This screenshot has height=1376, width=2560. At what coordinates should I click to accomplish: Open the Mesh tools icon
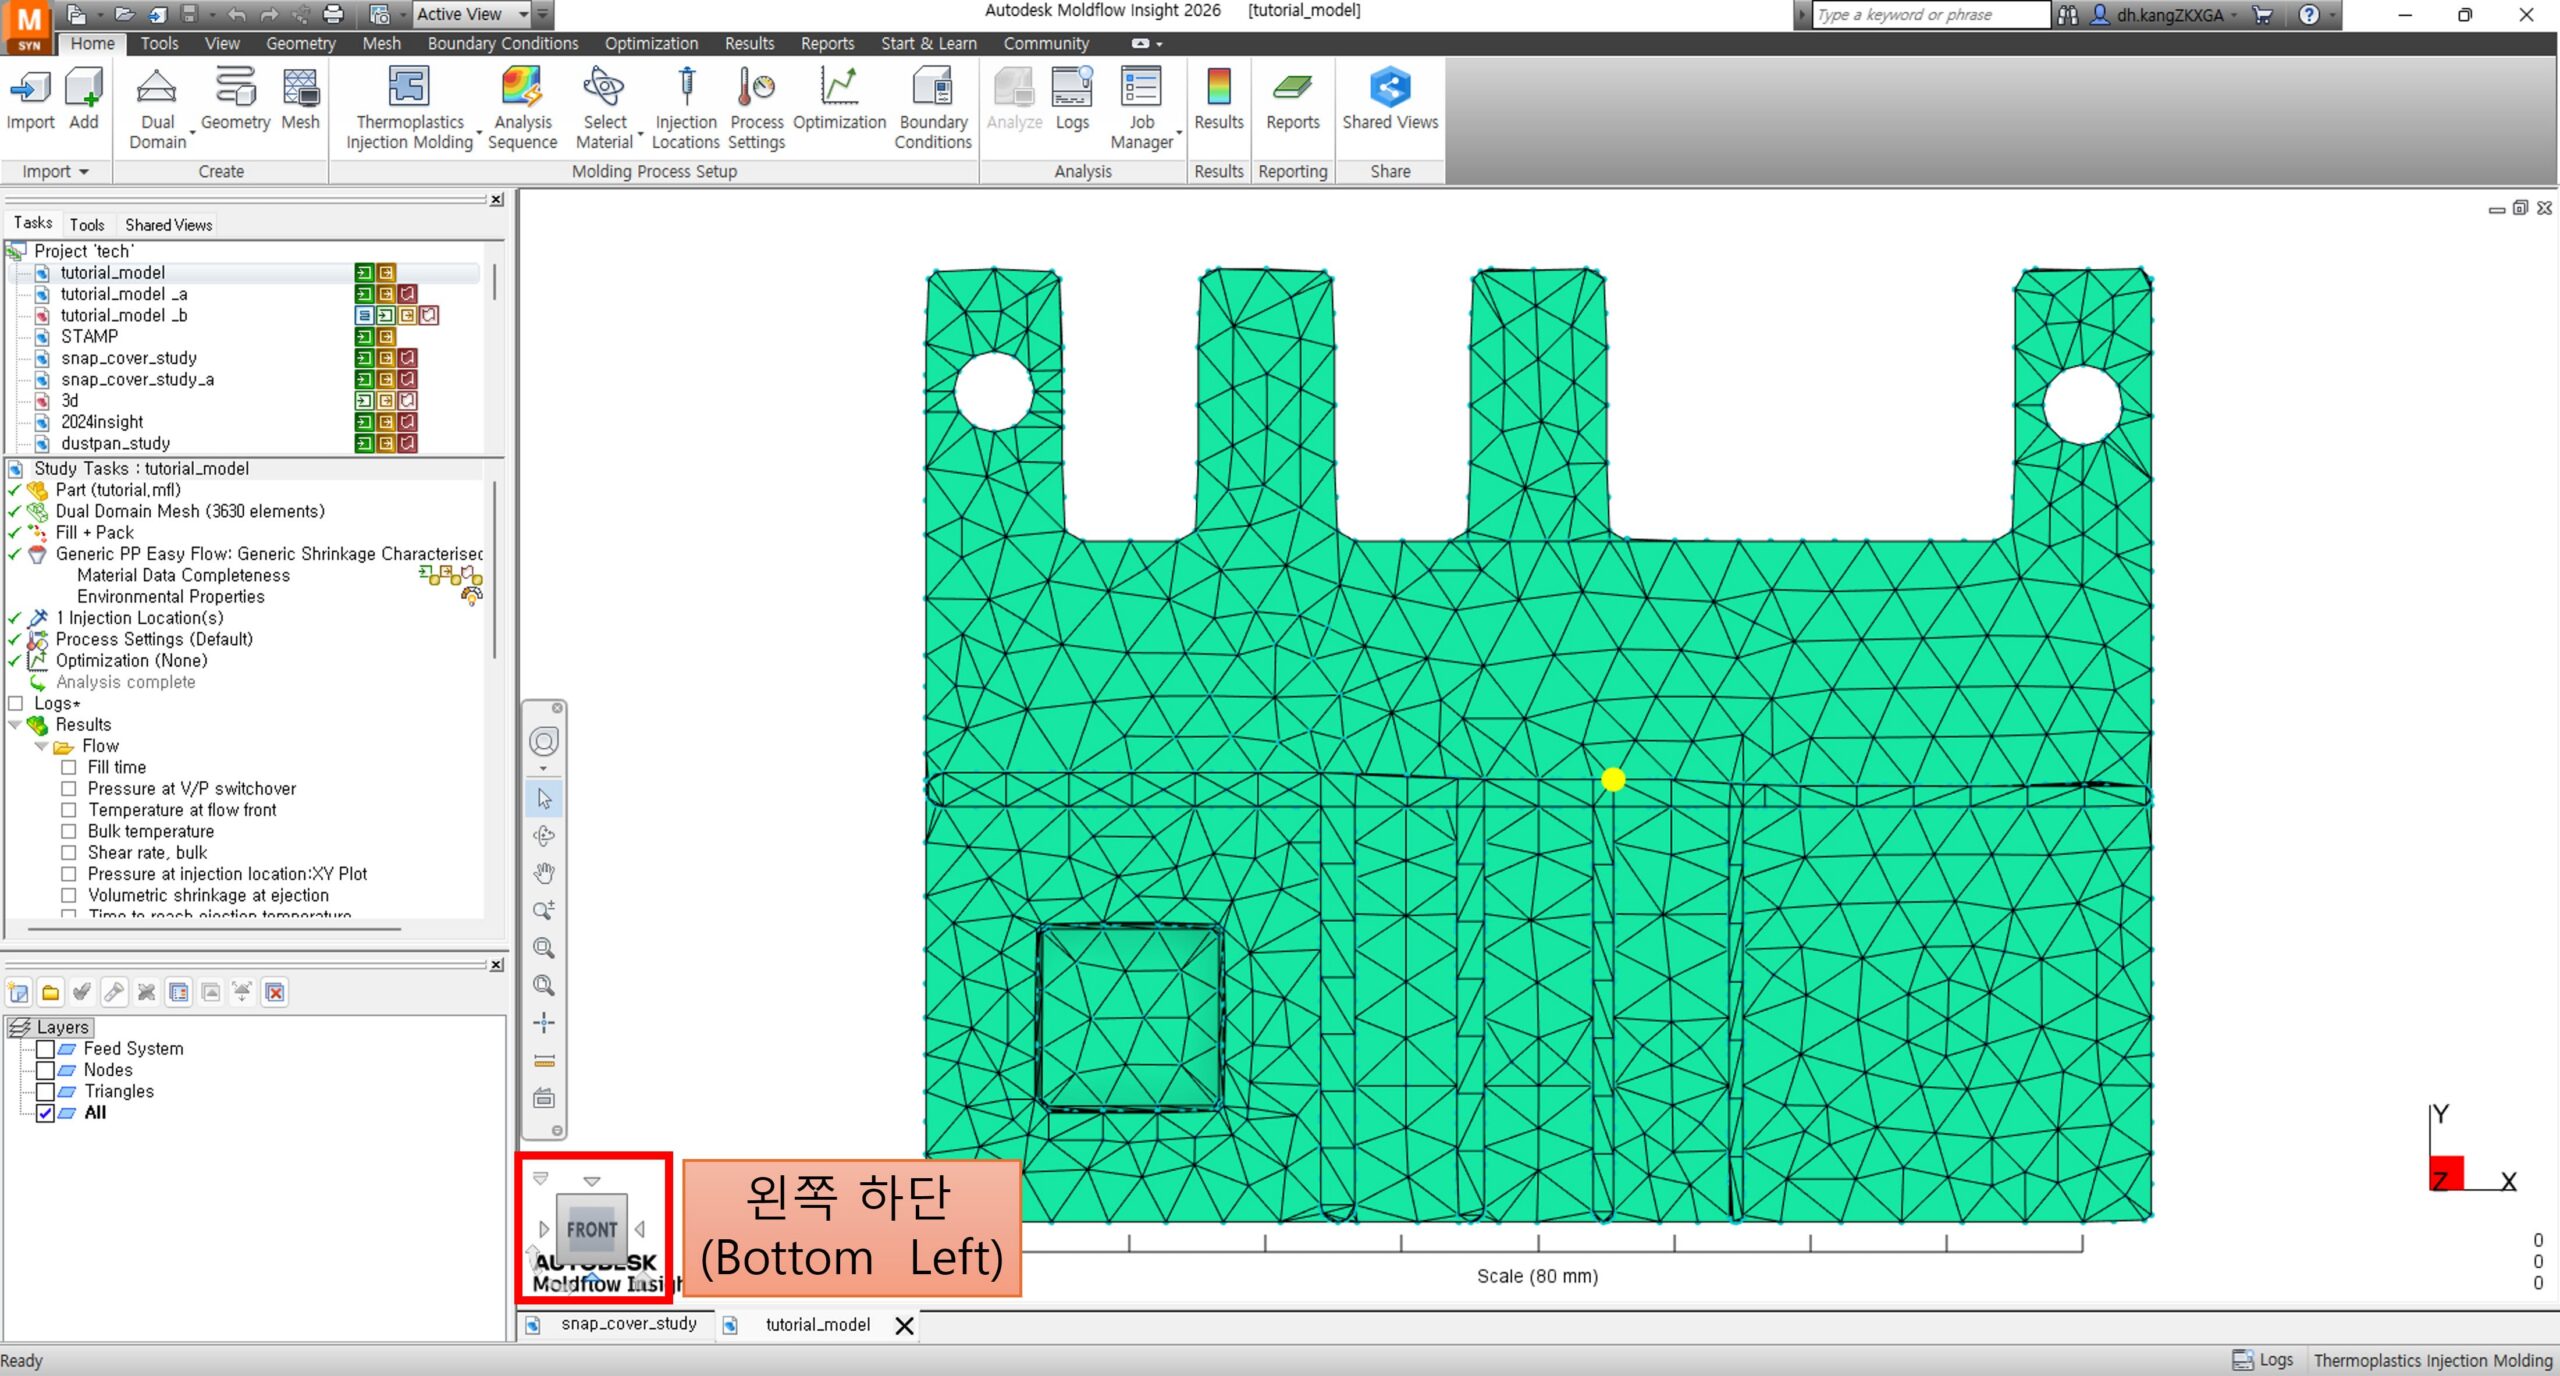pyautogui.click(x=300, y=98)
